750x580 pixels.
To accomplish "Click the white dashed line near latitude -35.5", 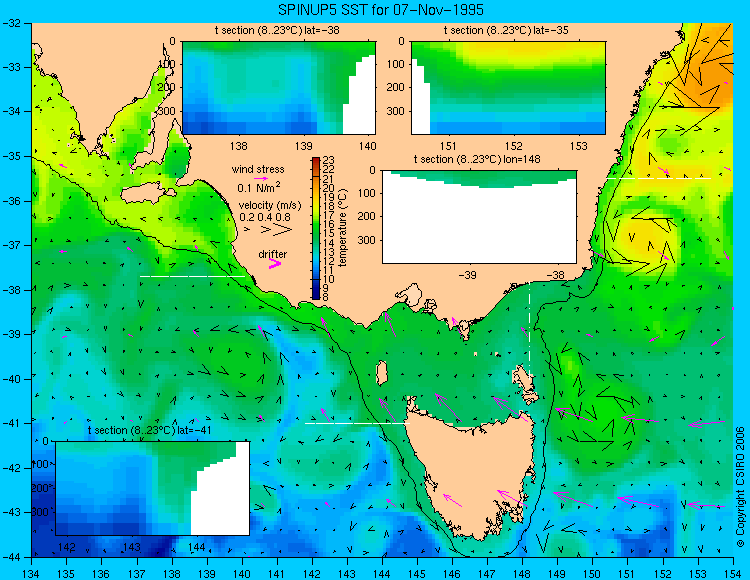I will pyautogui.click(x=659, y=178).
